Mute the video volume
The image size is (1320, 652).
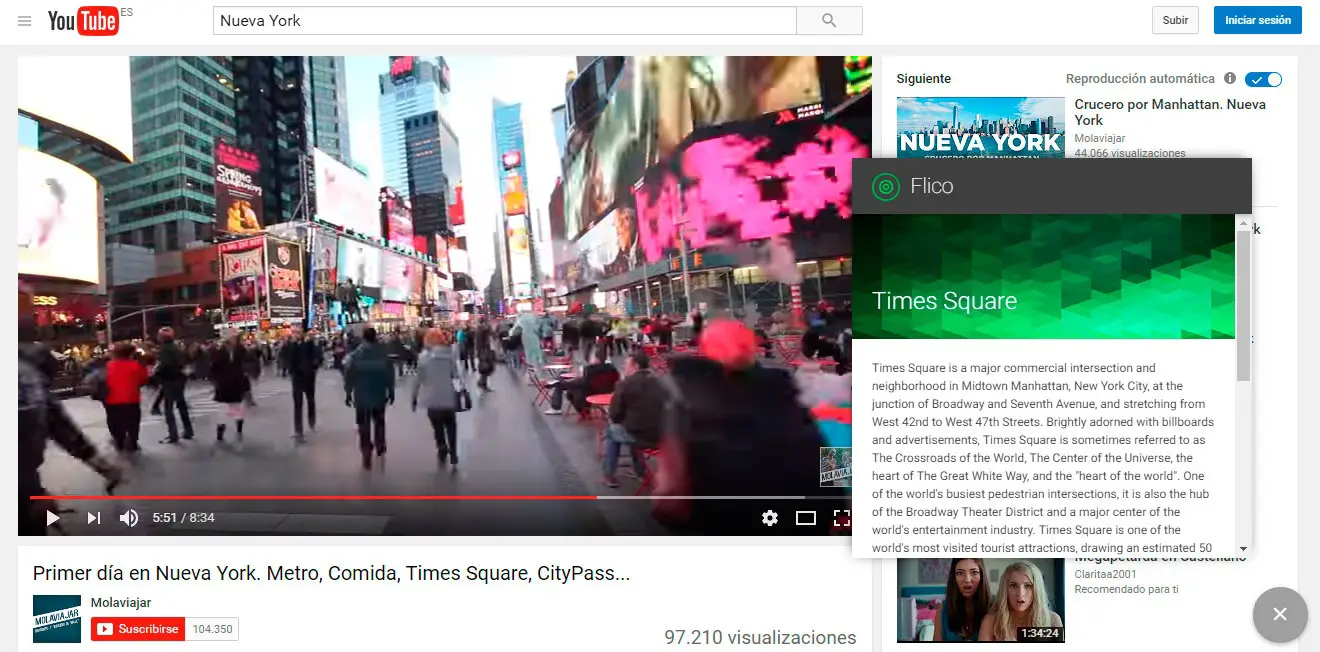129,518
